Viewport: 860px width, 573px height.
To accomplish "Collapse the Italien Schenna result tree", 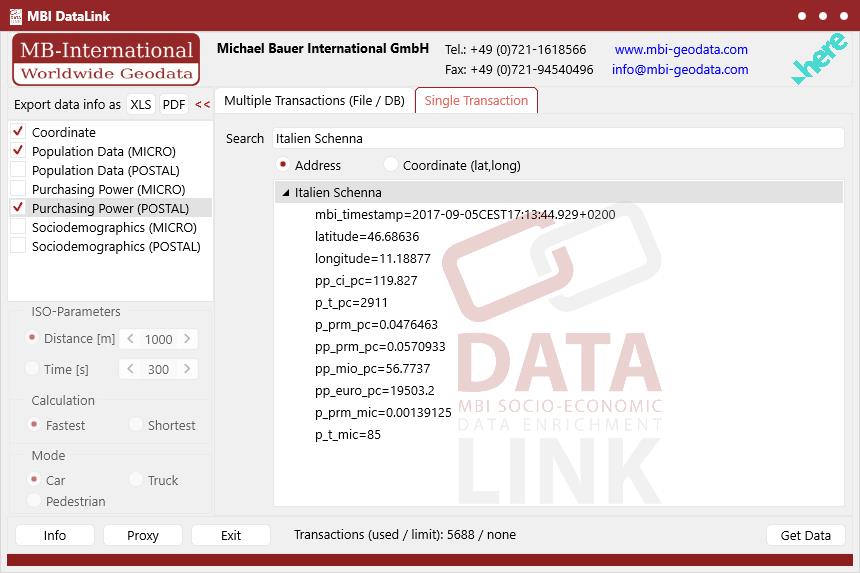I will click(285, 193).
